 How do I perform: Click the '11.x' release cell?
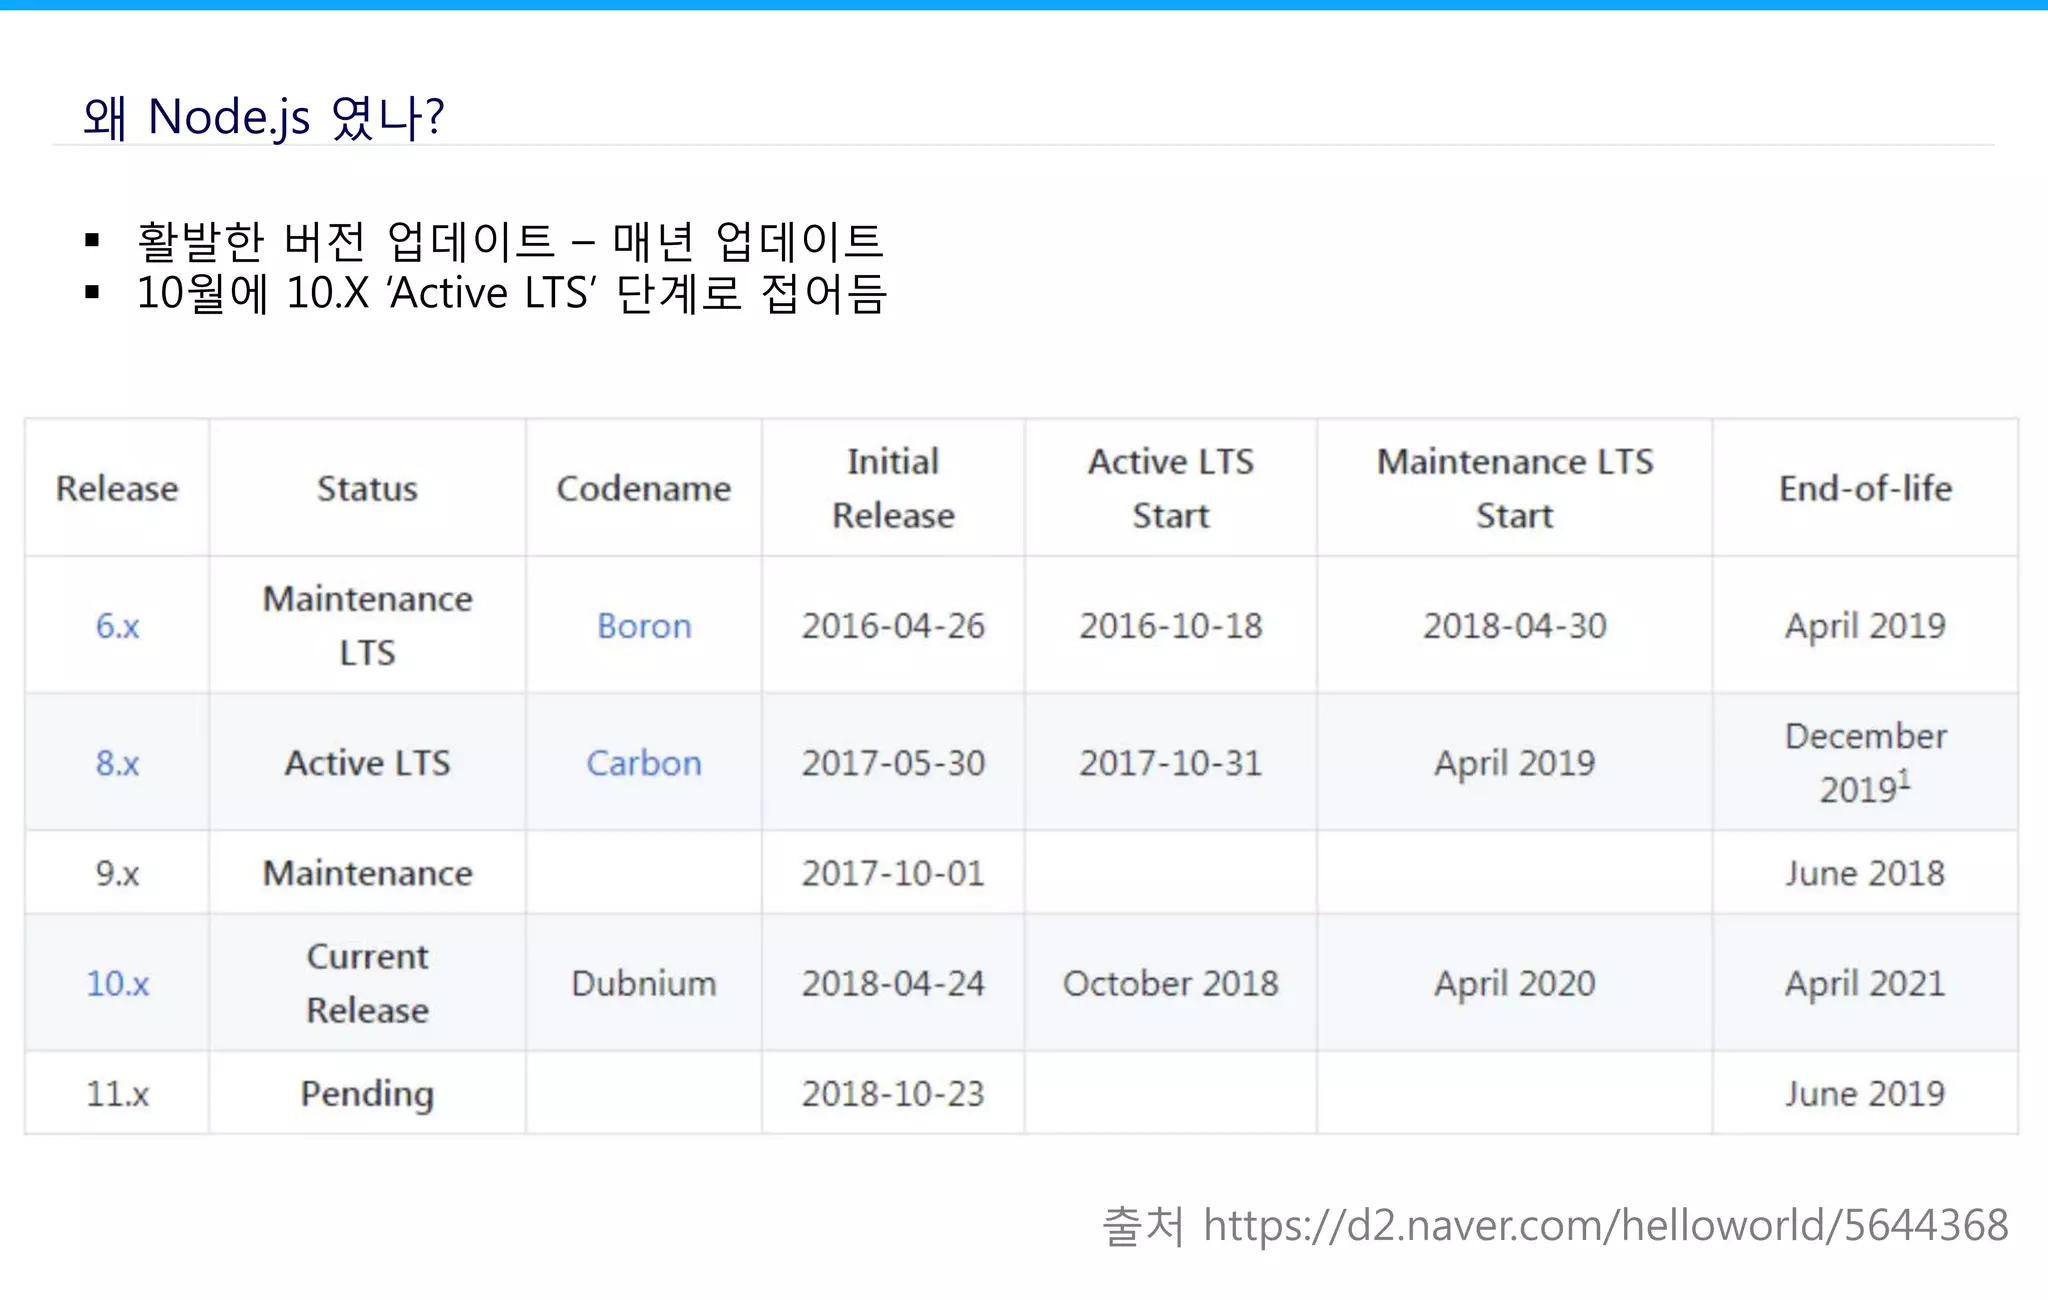tap(117, 1093)
